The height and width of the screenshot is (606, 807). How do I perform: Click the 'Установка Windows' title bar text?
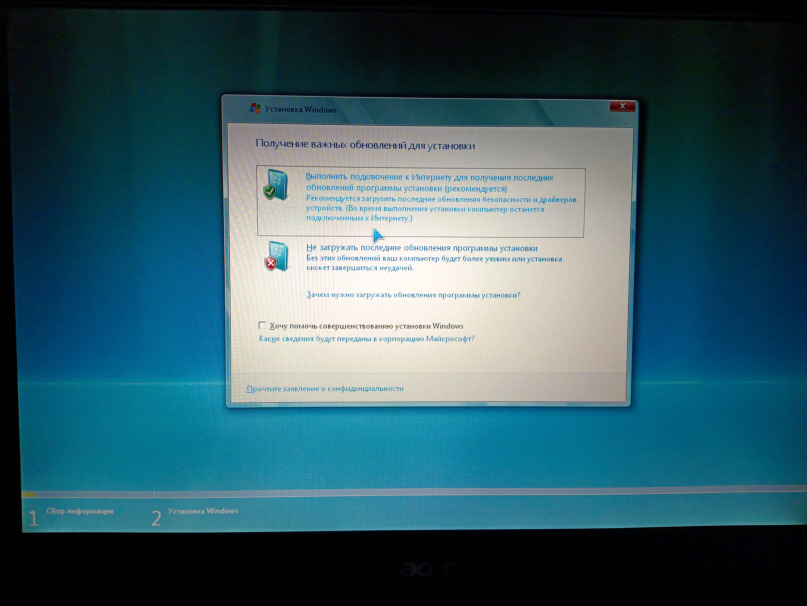(x=301, y=109)
